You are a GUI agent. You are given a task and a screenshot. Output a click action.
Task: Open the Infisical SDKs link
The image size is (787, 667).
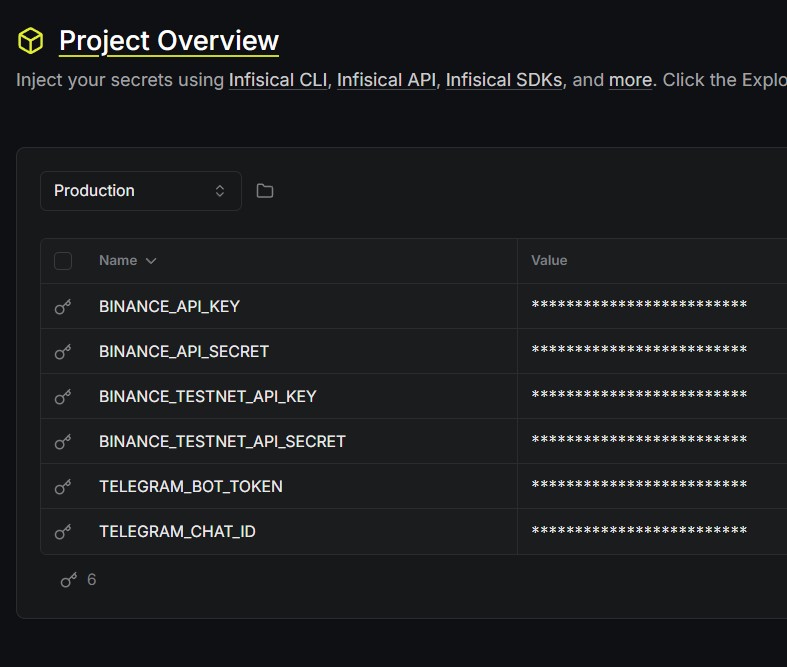point(503,80)
